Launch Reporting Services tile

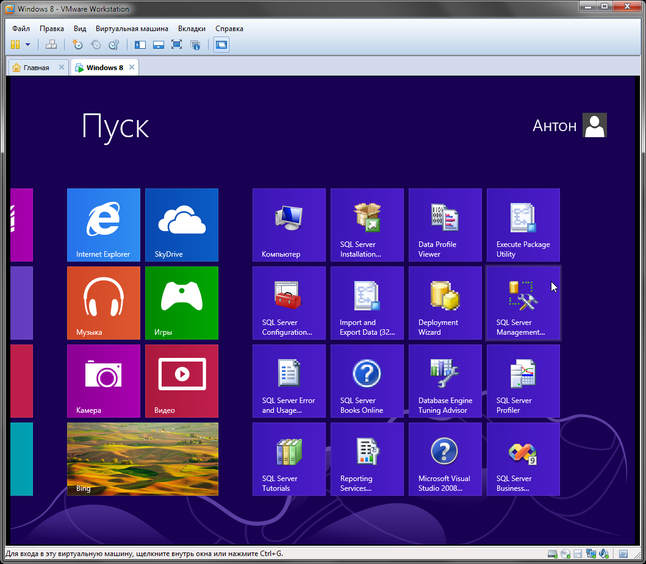coord(367,459)
